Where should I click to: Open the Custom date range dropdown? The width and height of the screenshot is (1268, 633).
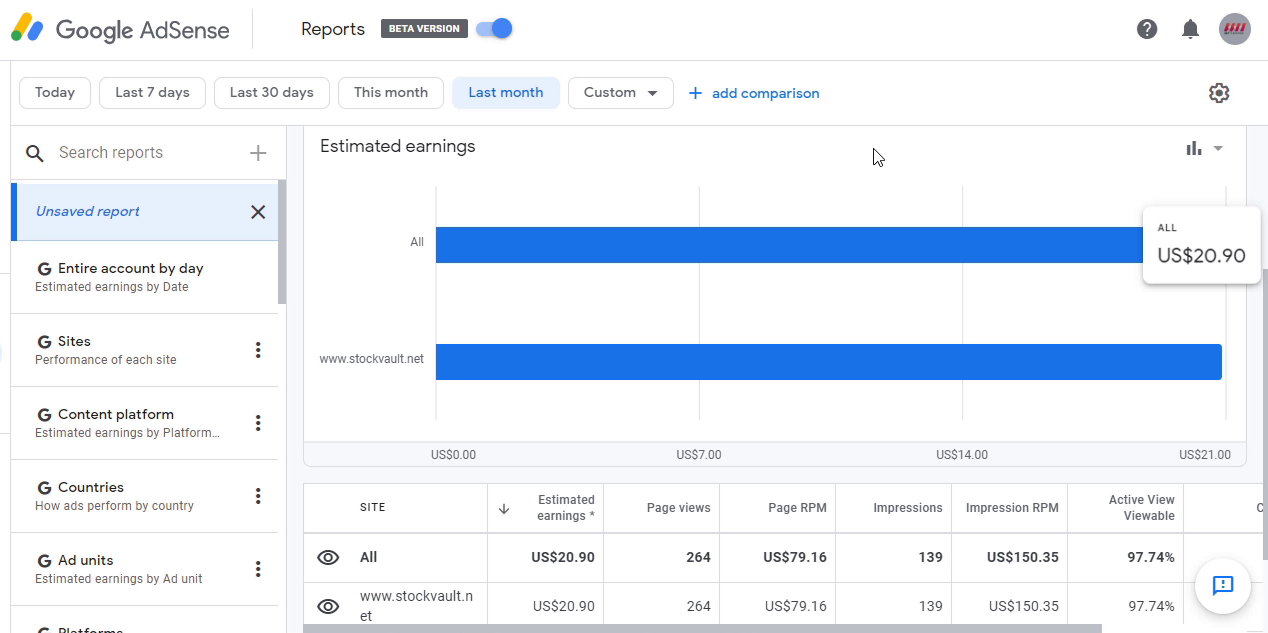point(620,93)
